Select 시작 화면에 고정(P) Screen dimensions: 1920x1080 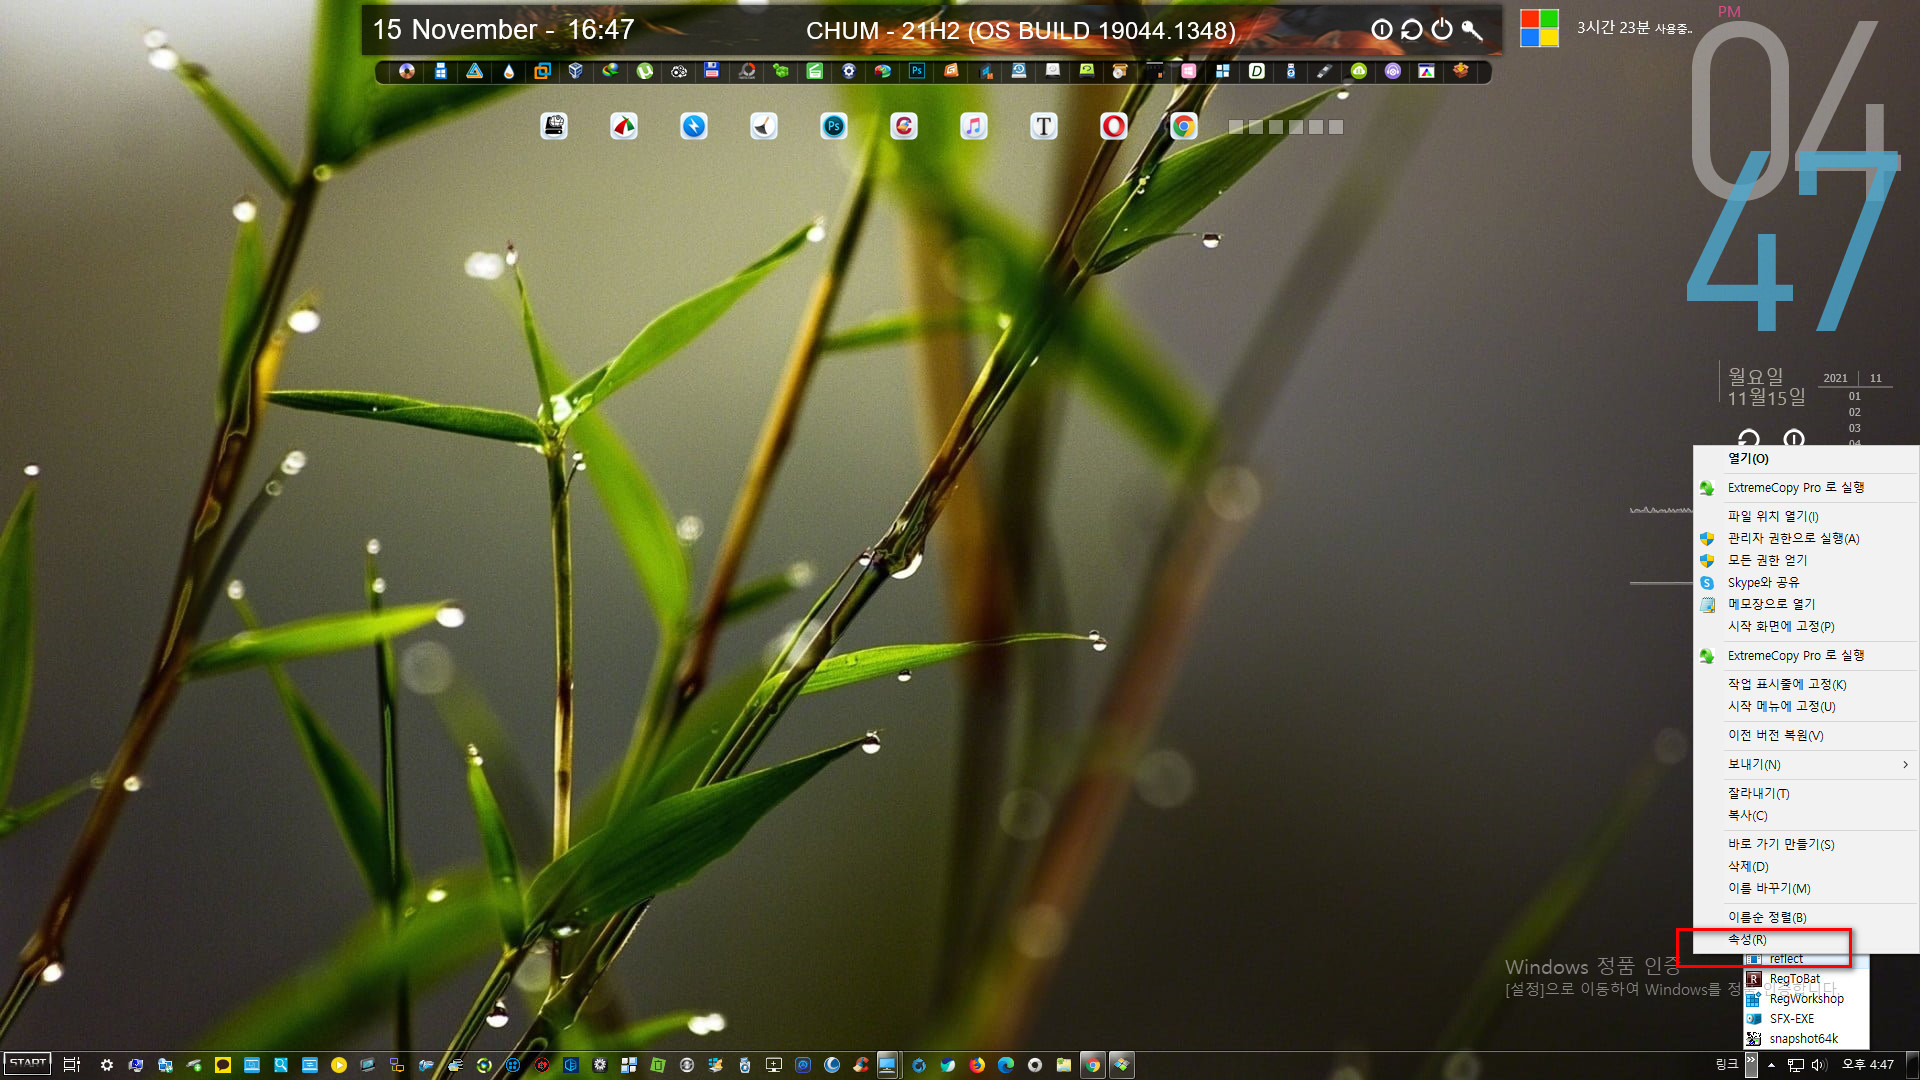(1806, 626)
